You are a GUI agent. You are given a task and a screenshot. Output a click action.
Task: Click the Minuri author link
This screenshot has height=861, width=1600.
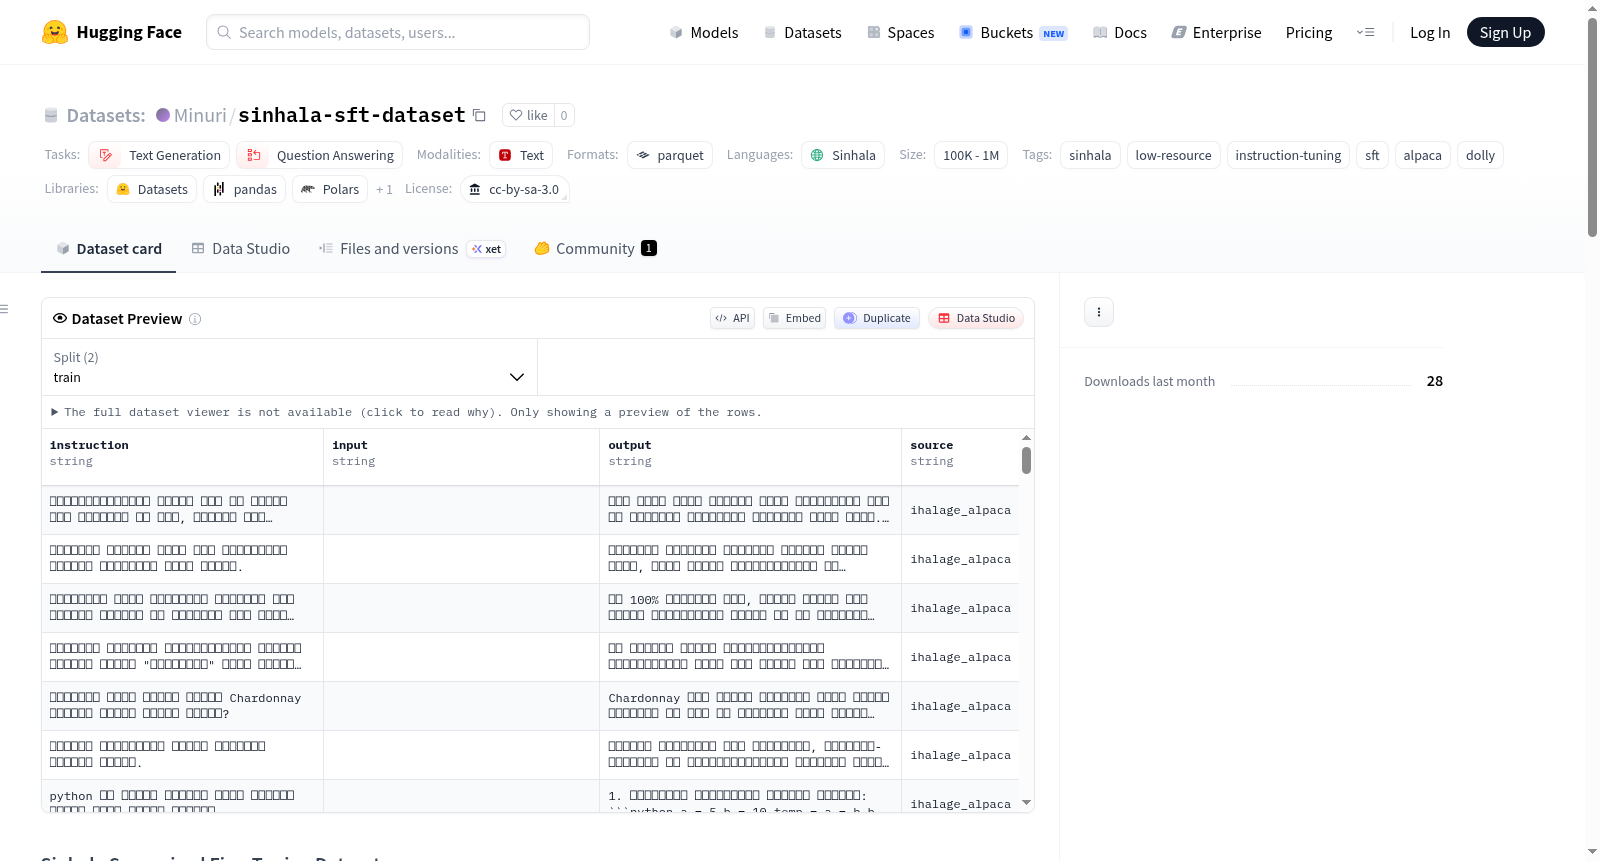click(x=200, y=115)
